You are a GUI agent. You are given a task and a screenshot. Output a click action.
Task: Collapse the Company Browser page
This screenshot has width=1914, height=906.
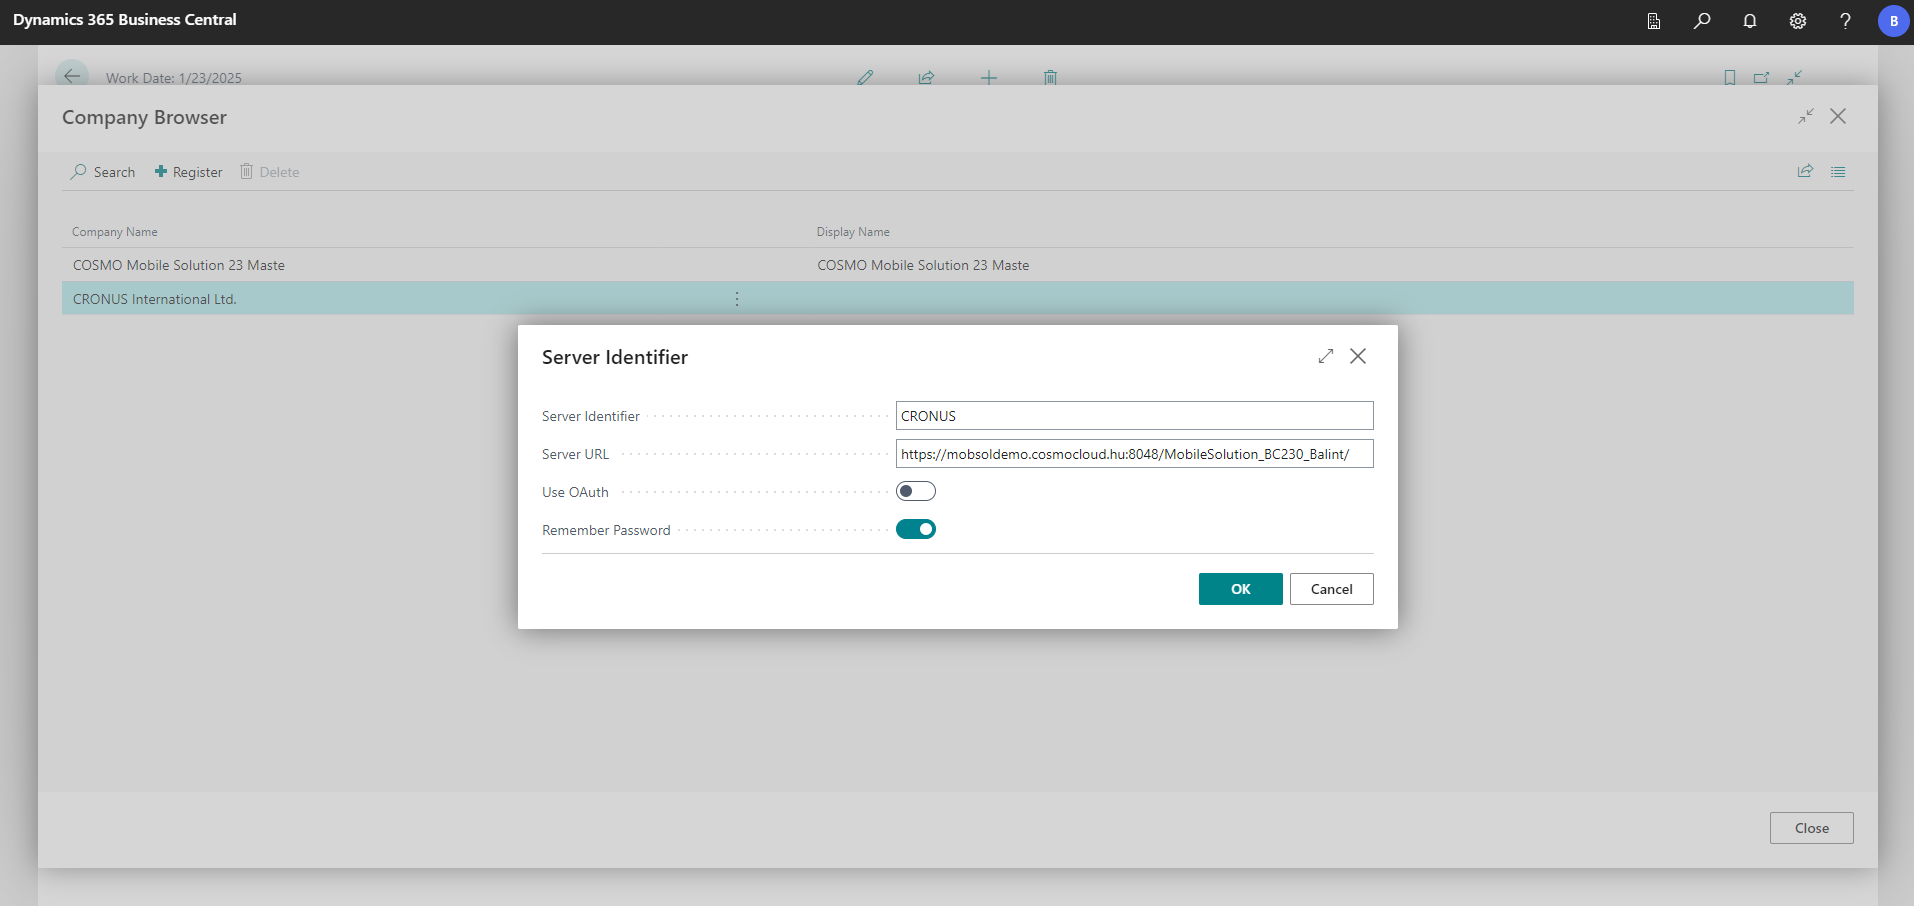1805,116
